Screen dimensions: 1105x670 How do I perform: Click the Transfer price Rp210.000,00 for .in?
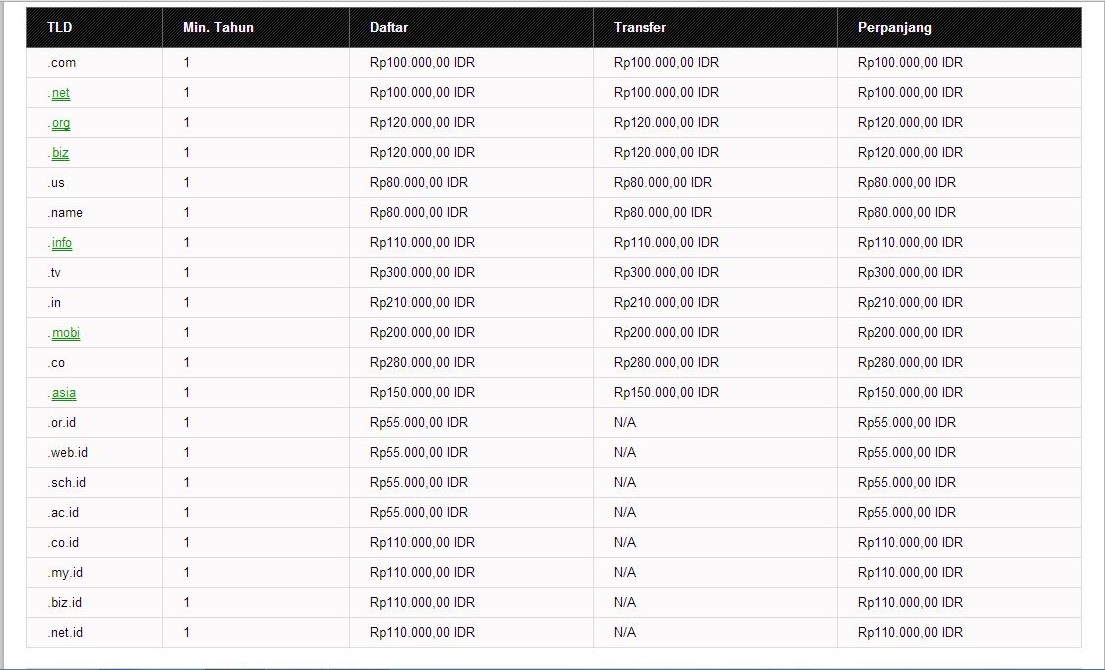coord(666,303)
